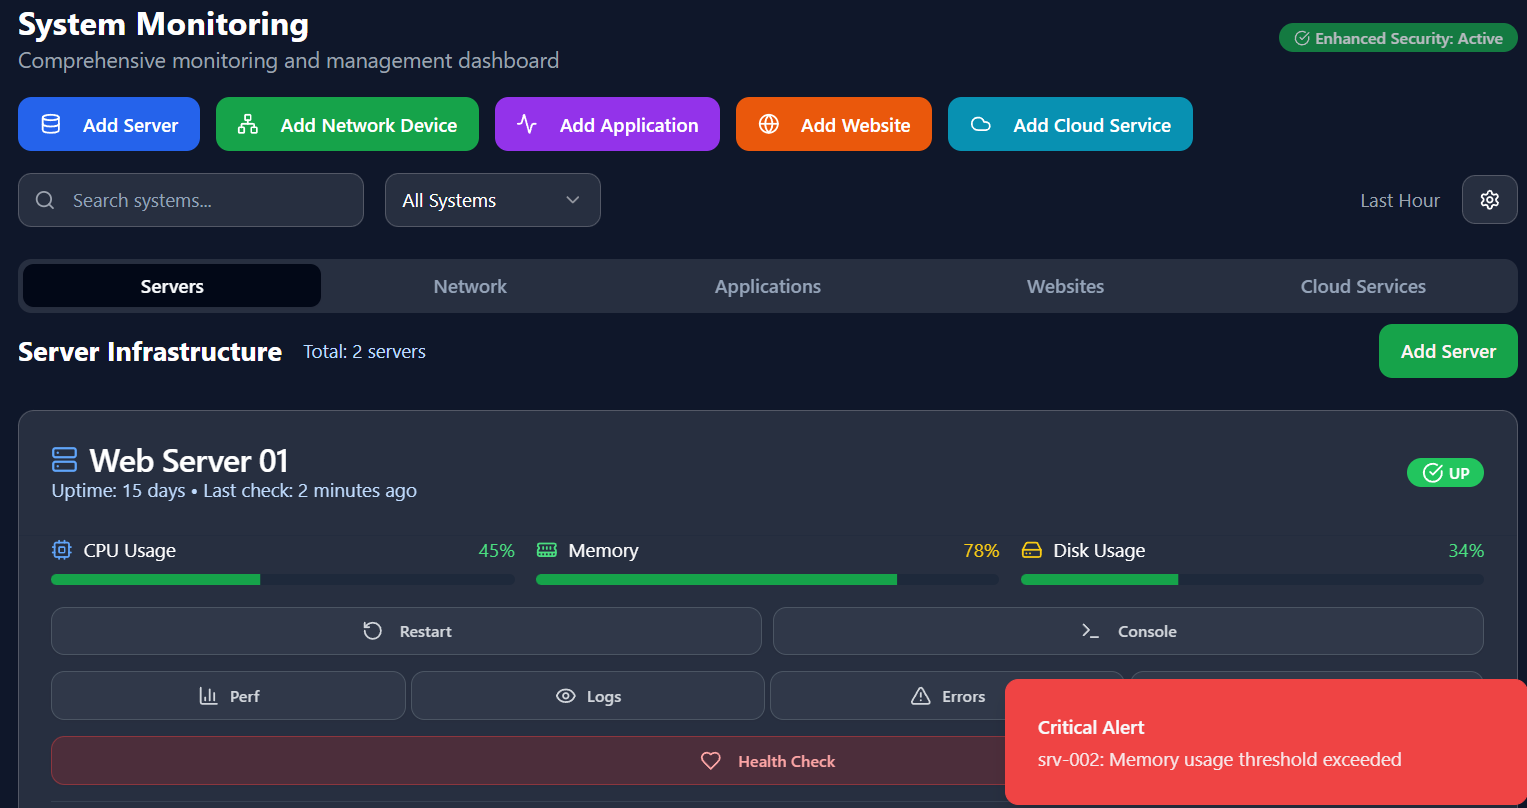
Task: Click the settings gear icon
Action: (1489, 200)
